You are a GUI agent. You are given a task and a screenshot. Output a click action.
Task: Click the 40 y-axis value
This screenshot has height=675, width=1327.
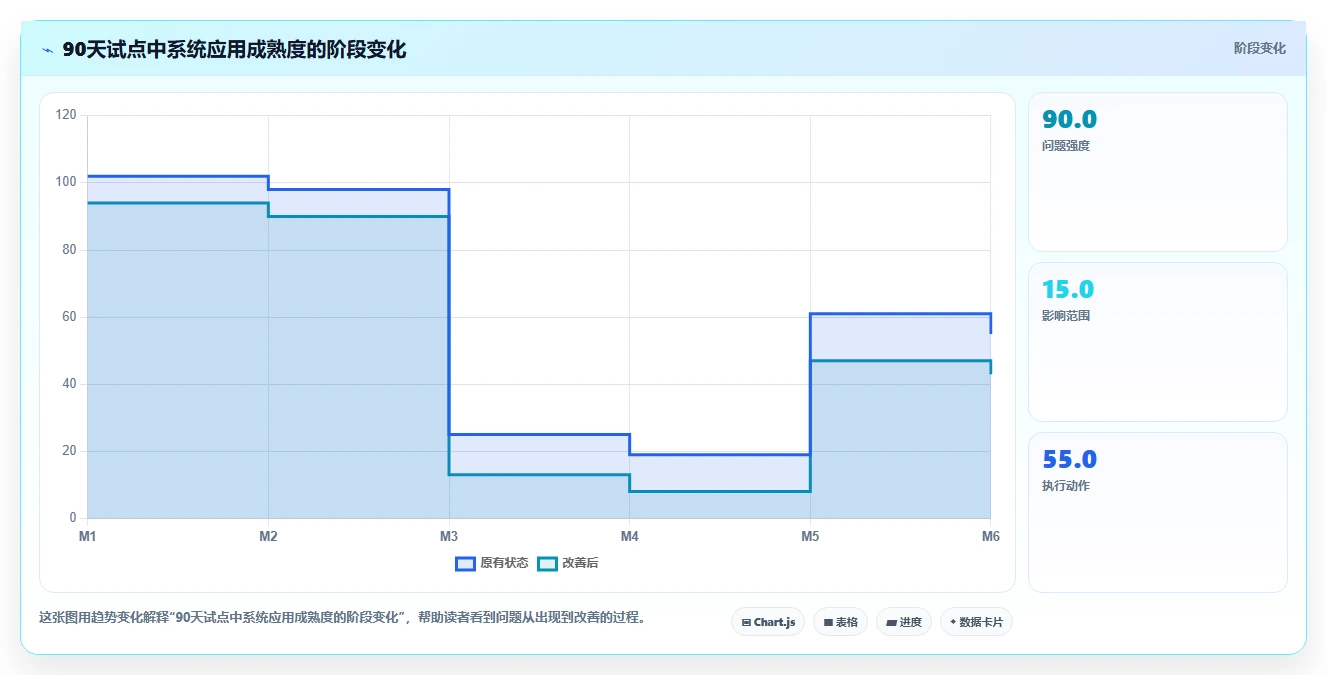(69, 384)
